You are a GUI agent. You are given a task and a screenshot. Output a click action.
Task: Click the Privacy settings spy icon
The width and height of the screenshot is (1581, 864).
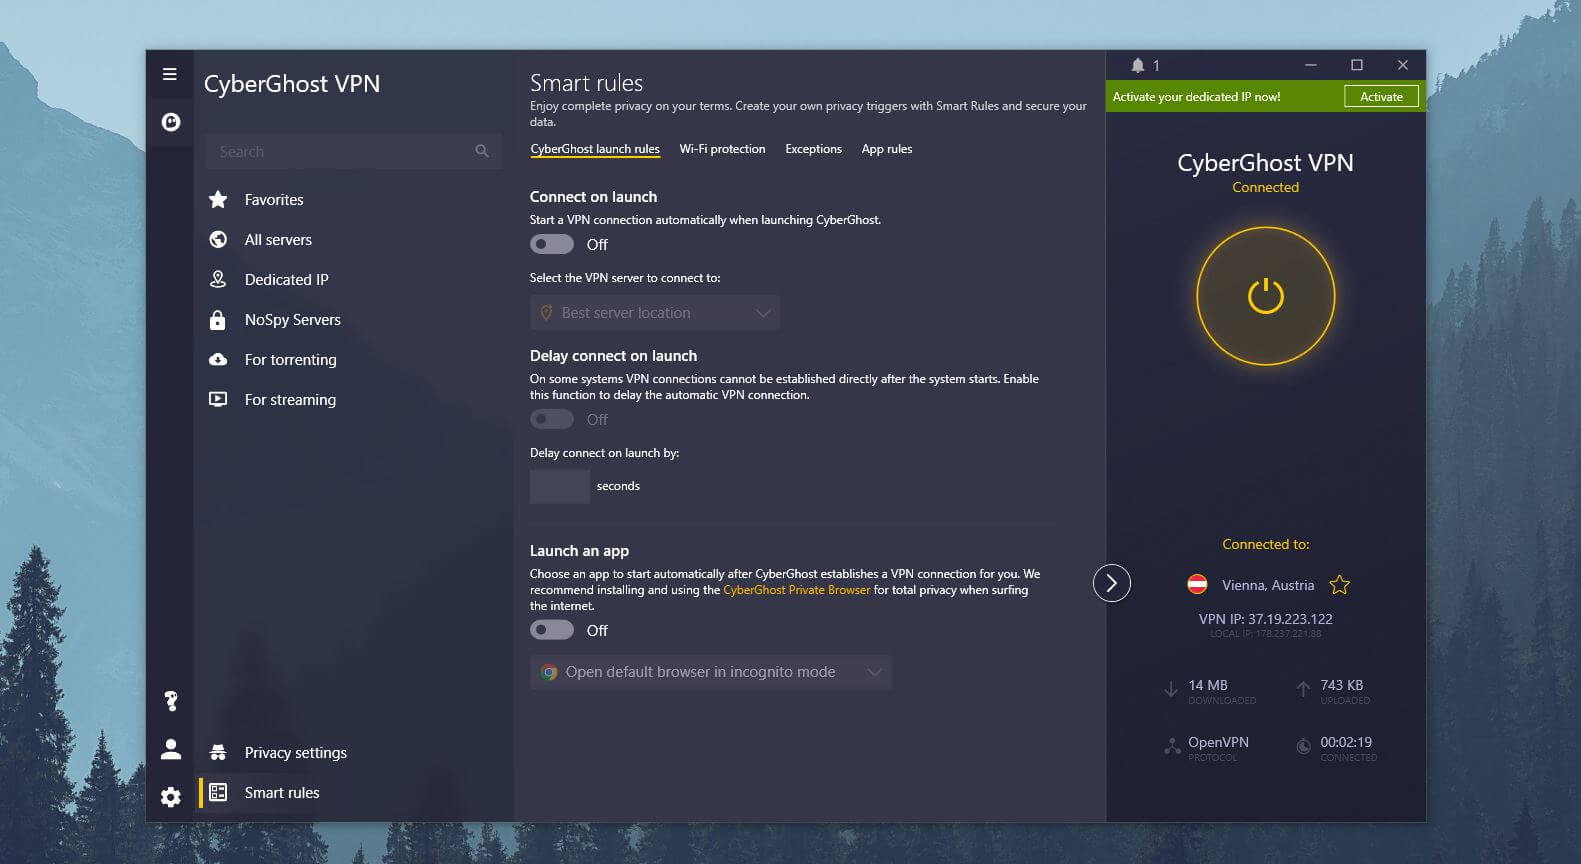[x=218, y=752]
